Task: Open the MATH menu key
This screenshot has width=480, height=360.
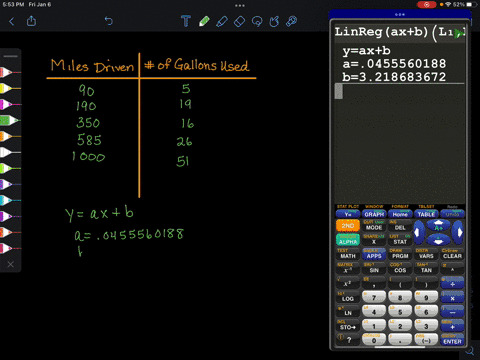Action: (x=348, y=255)
